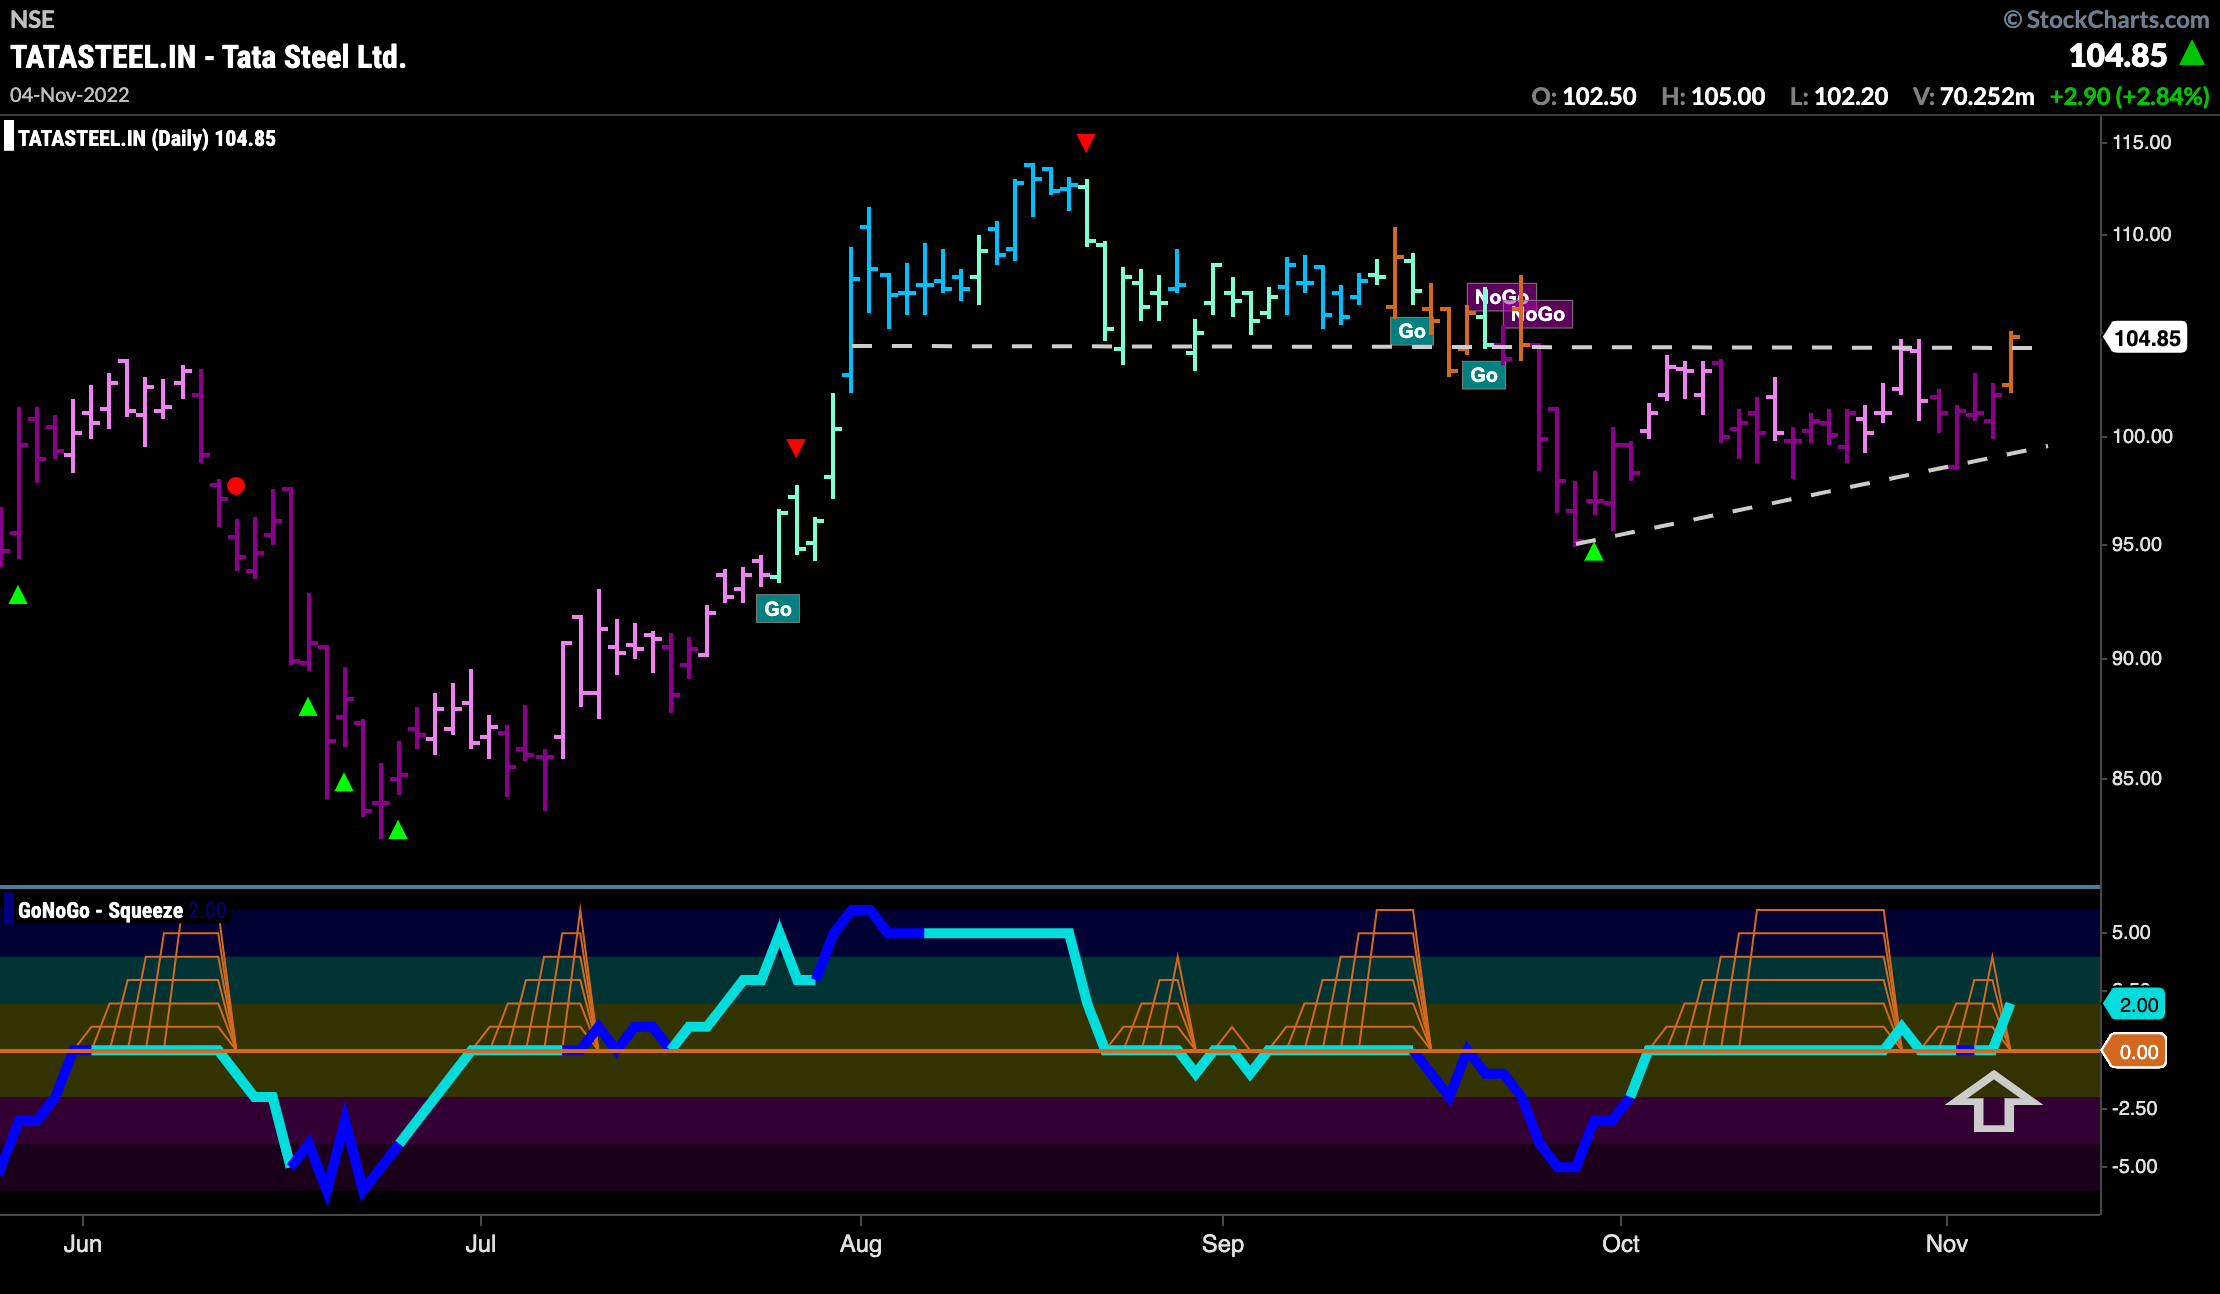This screenshot has height=1294, width=2220.
Task: Click the 90.00 price axis label
Action: point(2137,658)
